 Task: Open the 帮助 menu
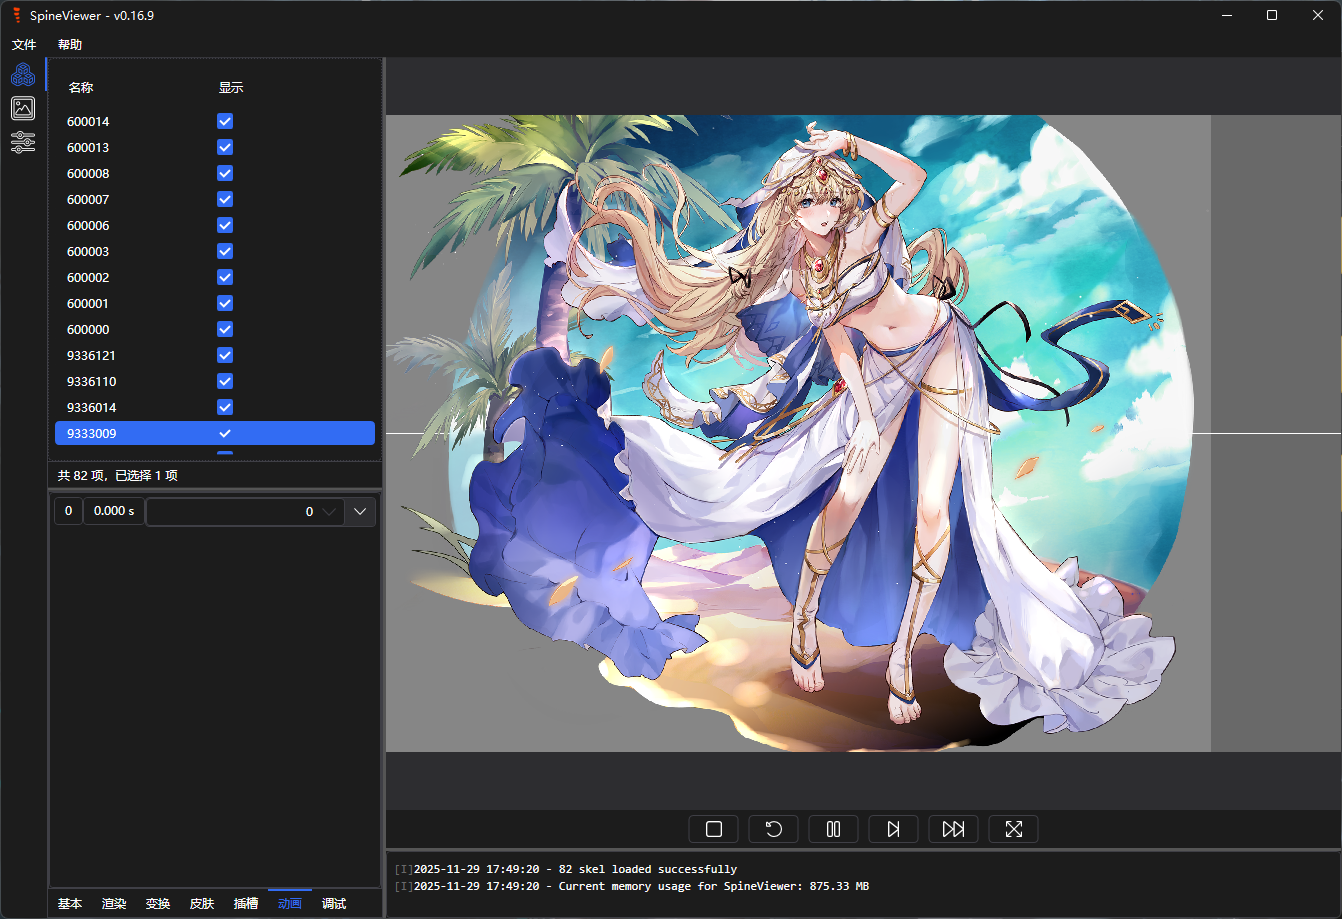(70, 45)
